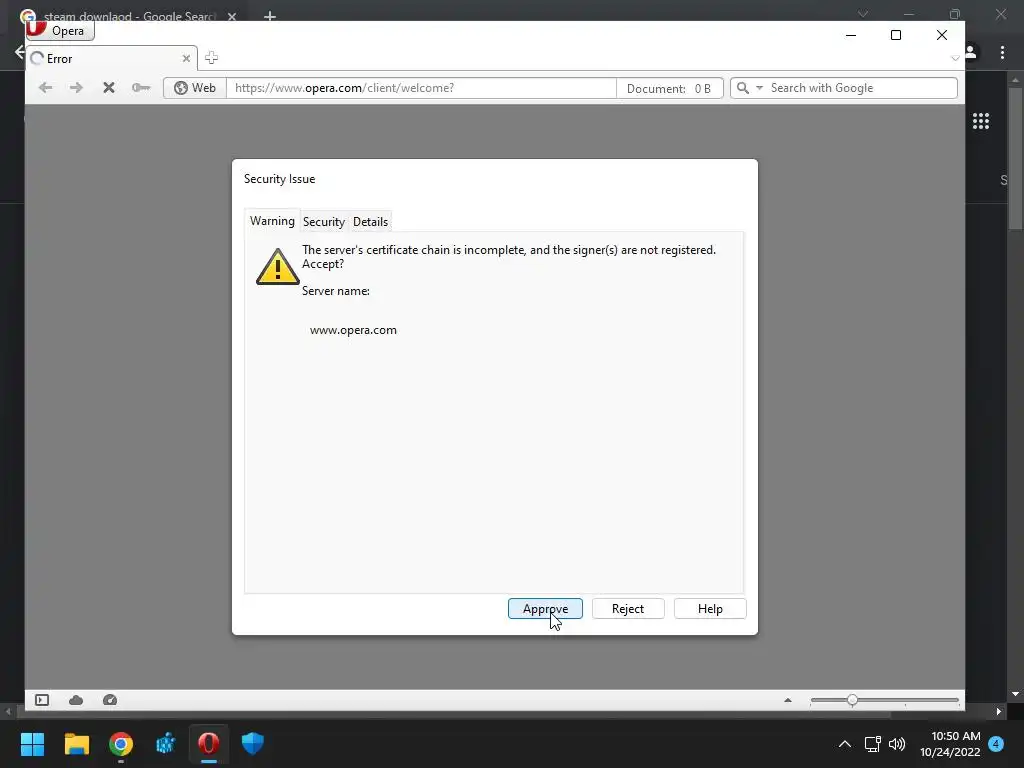Click Chrome profile avatar icon
This screenshot has height=768, width=1024.
coord(971,52)
